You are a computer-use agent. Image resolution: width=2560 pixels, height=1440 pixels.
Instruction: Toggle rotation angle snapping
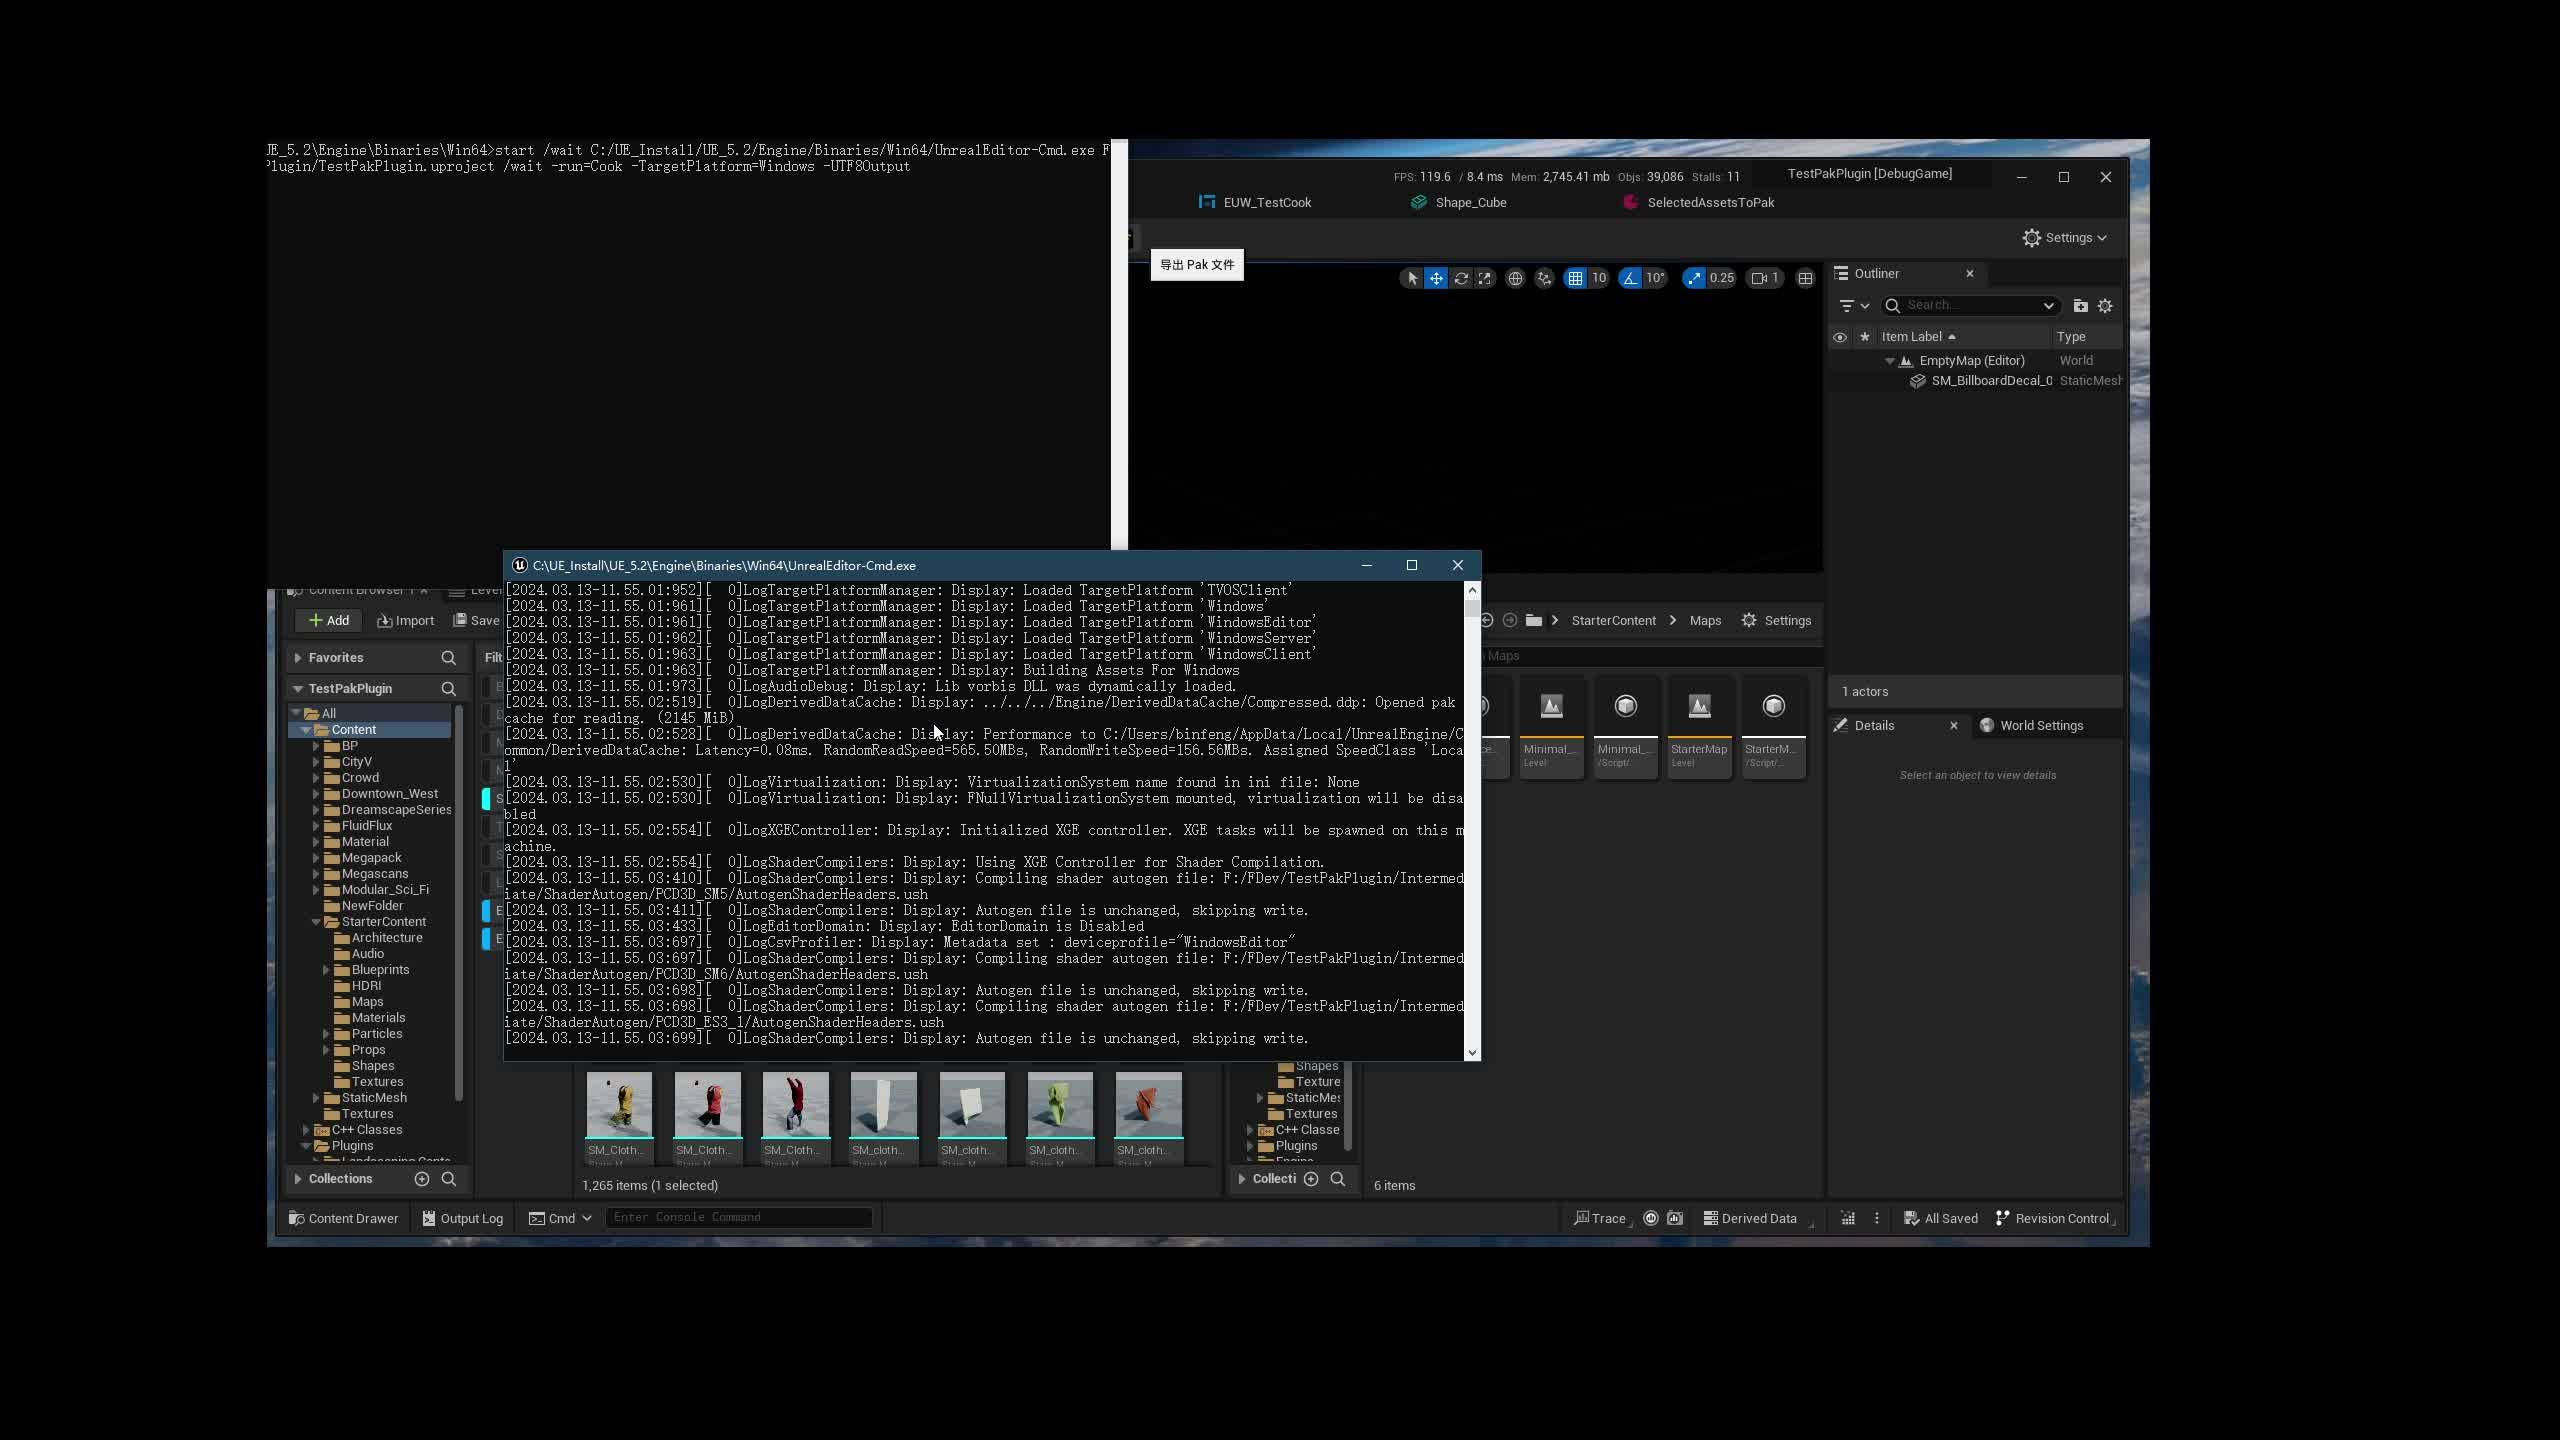pos(1631,278)
